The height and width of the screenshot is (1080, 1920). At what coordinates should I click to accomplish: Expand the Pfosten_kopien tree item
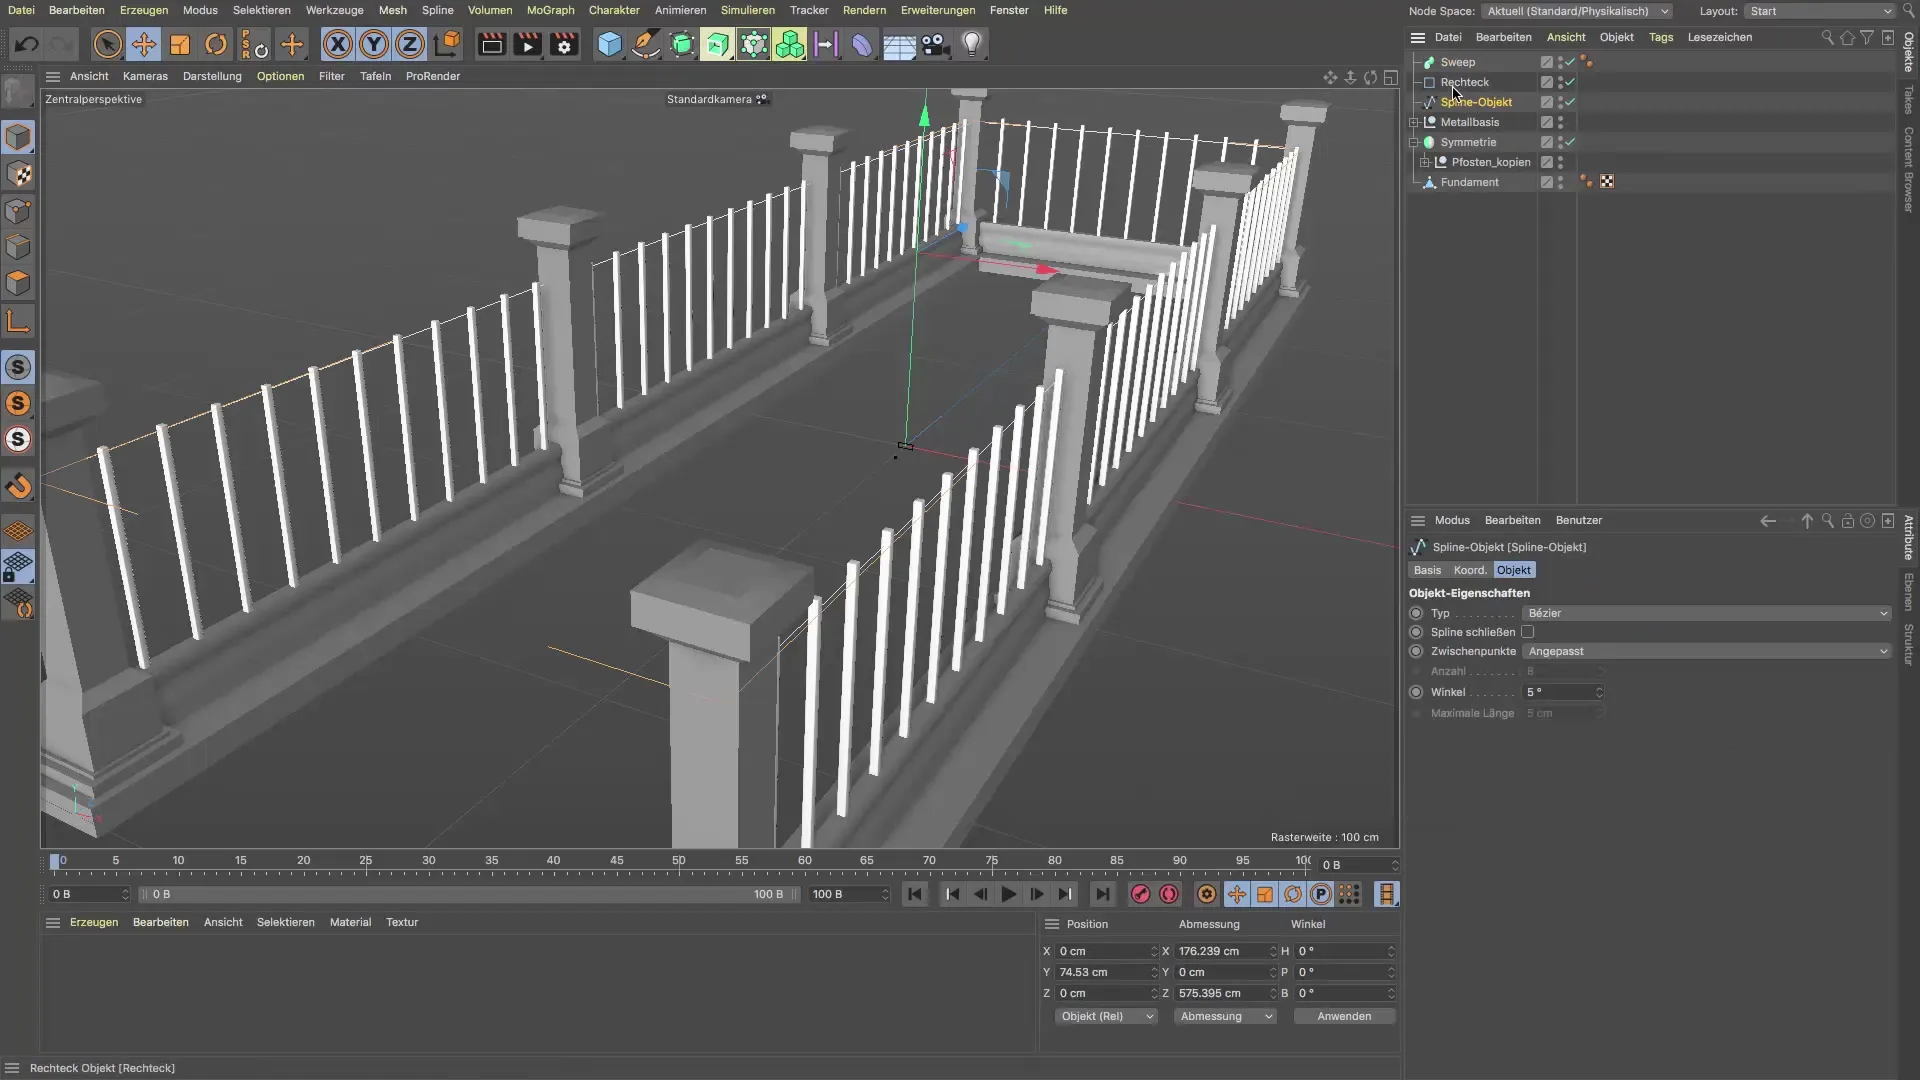1425,162
